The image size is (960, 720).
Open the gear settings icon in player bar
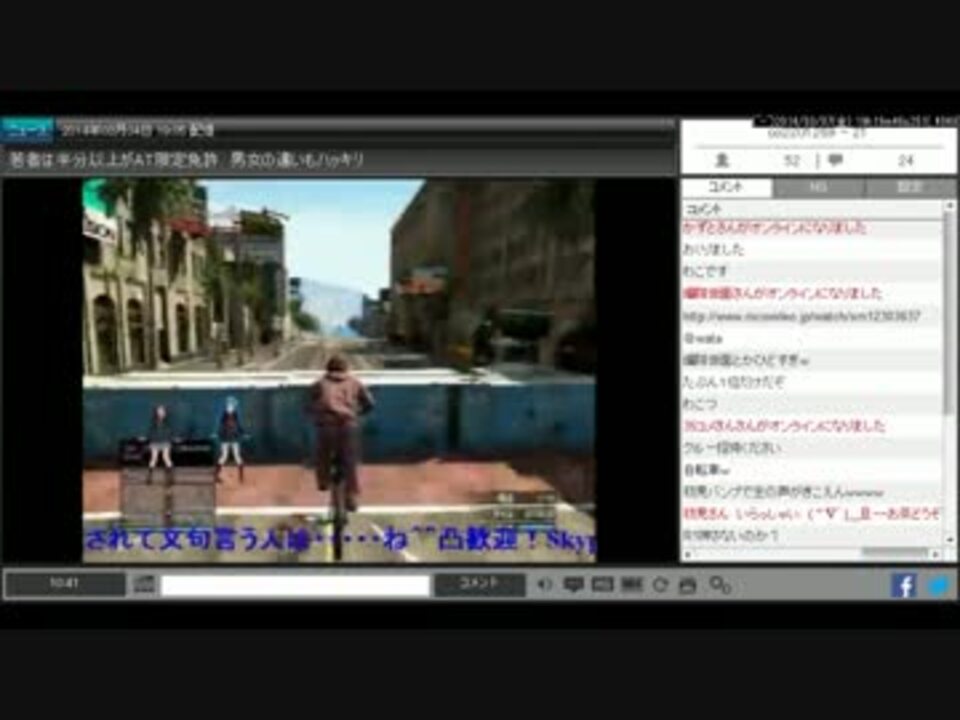pyautogui.click(x=720, y=585)
